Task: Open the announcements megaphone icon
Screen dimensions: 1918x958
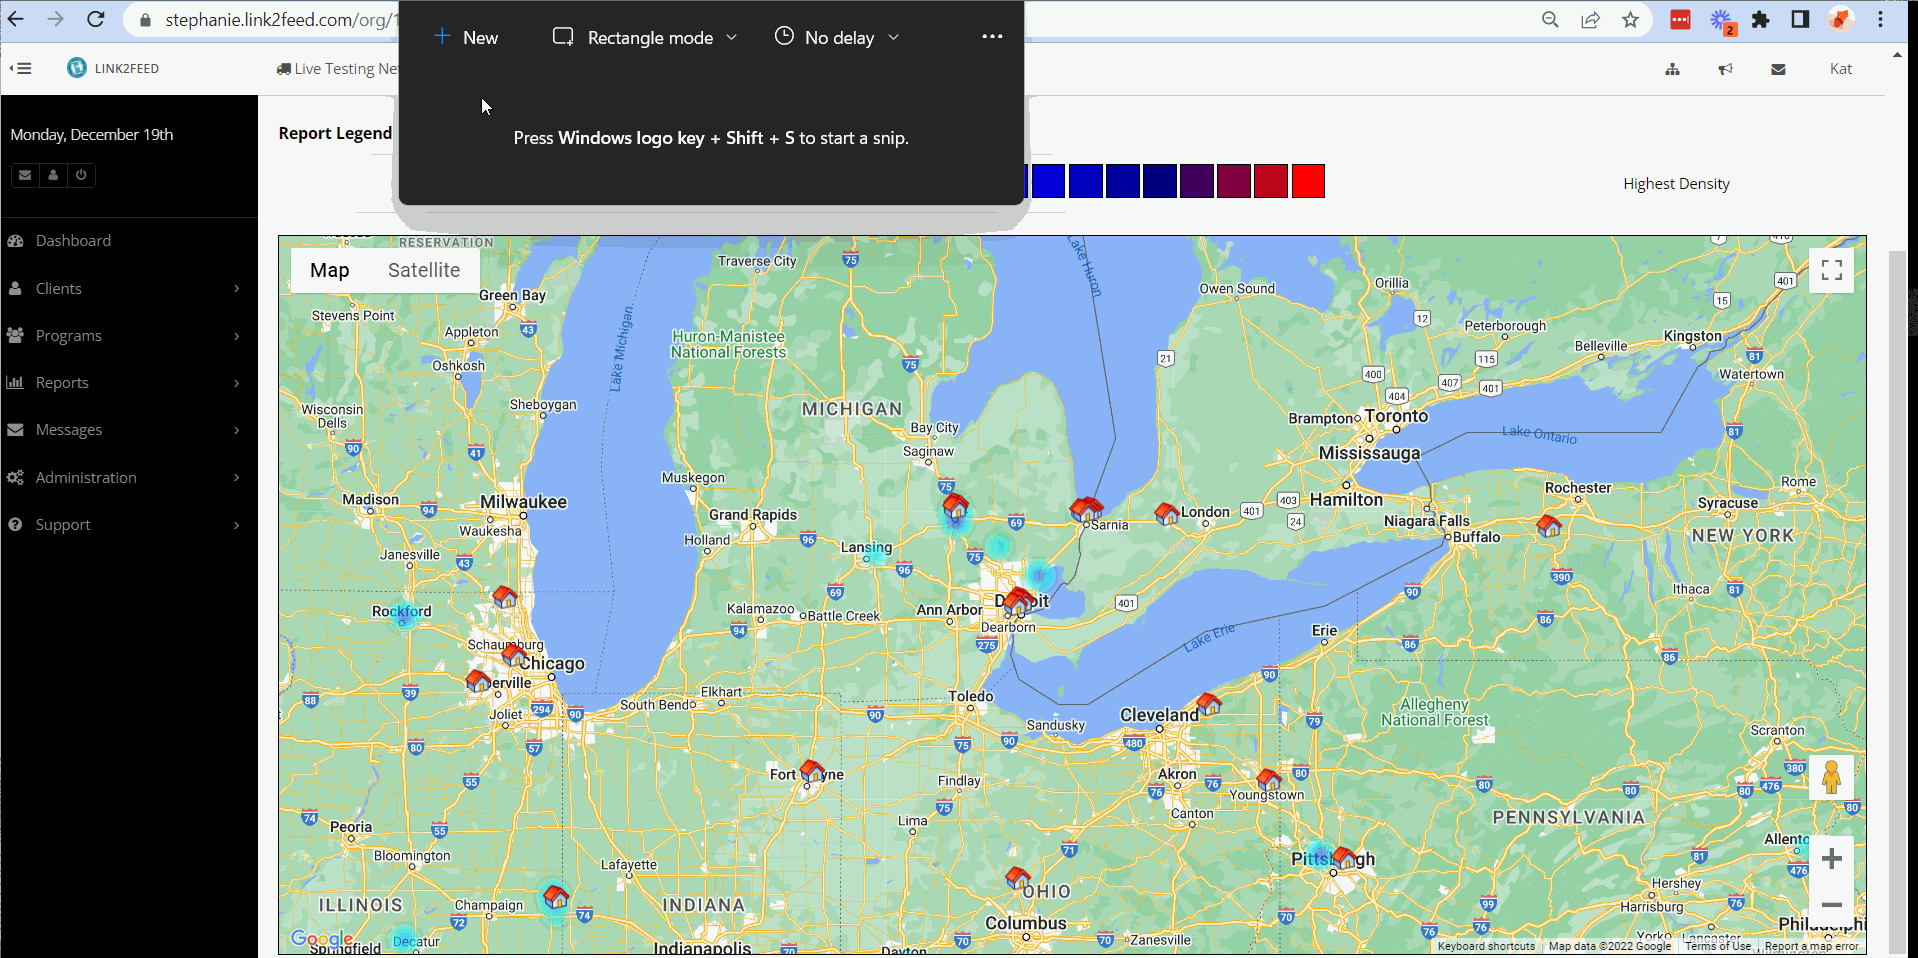Action: click(1725, 69)
